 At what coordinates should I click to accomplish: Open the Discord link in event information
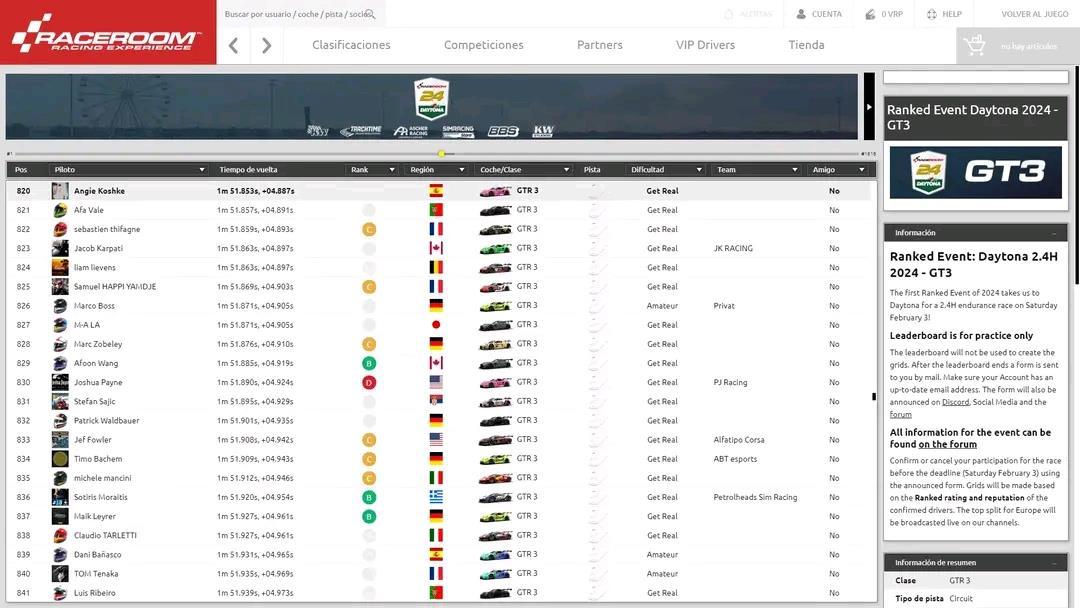[955, 402]
